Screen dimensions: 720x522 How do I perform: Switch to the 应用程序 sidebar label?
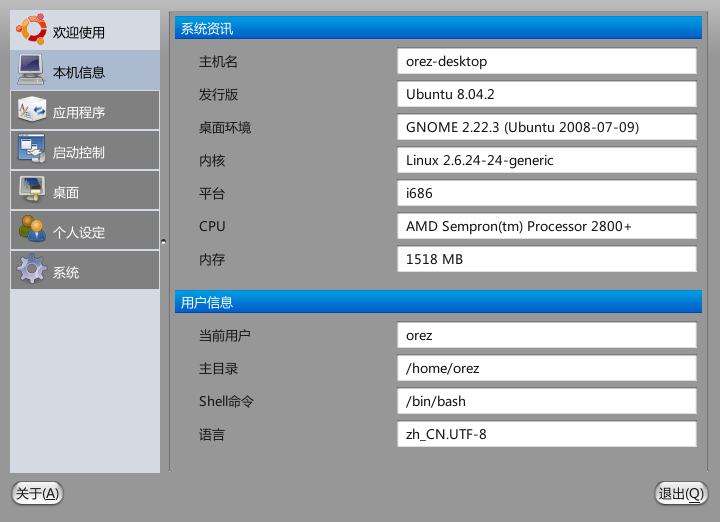pos(79,112)
